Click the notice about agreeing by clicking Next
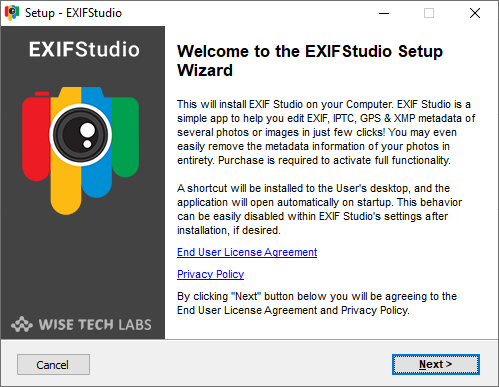Image resolution: width=499 pixels, height=387 pixels. pyautogui.click(x=317, y=303)
